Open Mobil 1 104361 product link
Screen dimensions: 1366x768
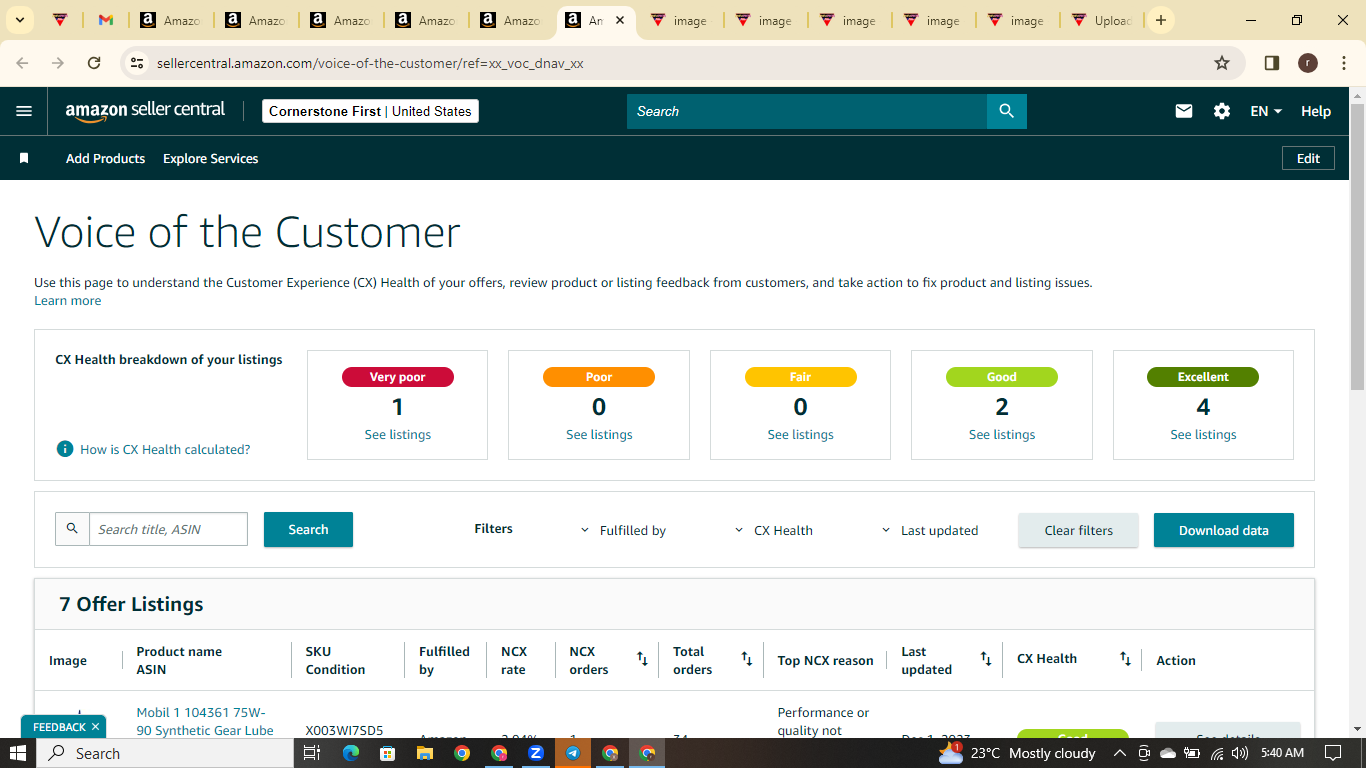[x=205, y=721]
